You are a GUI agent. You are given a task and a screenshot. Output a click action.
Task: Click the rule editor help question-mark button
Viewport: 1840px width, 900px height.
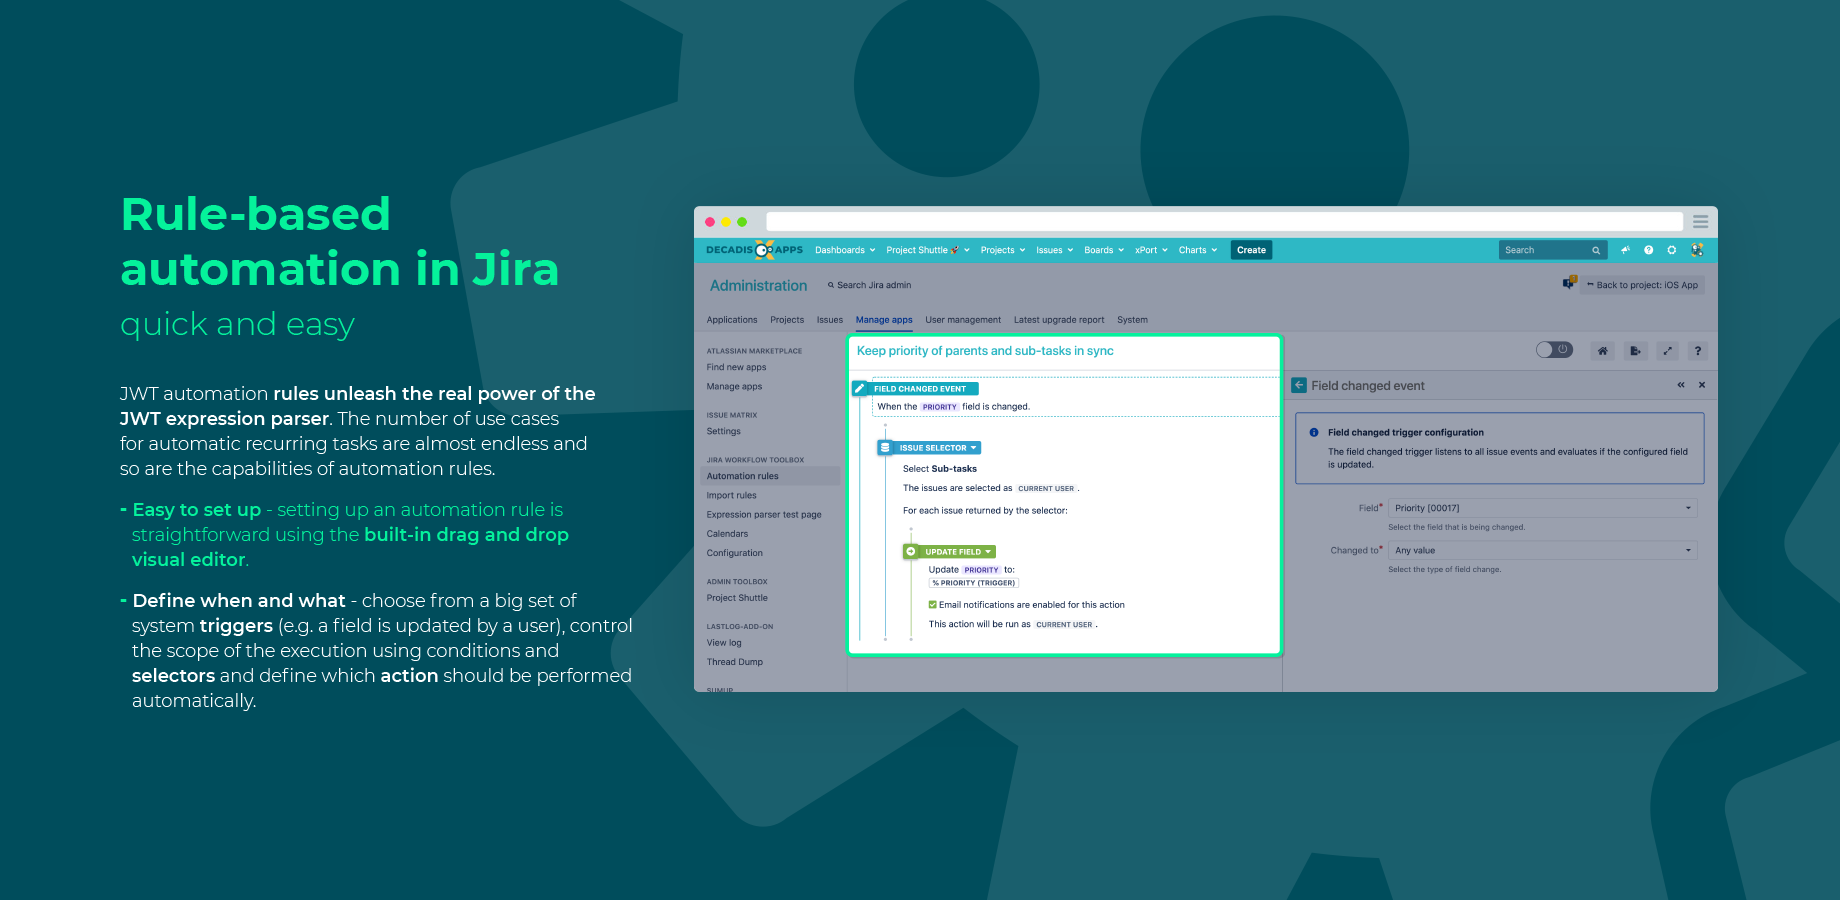point(1698,351)
